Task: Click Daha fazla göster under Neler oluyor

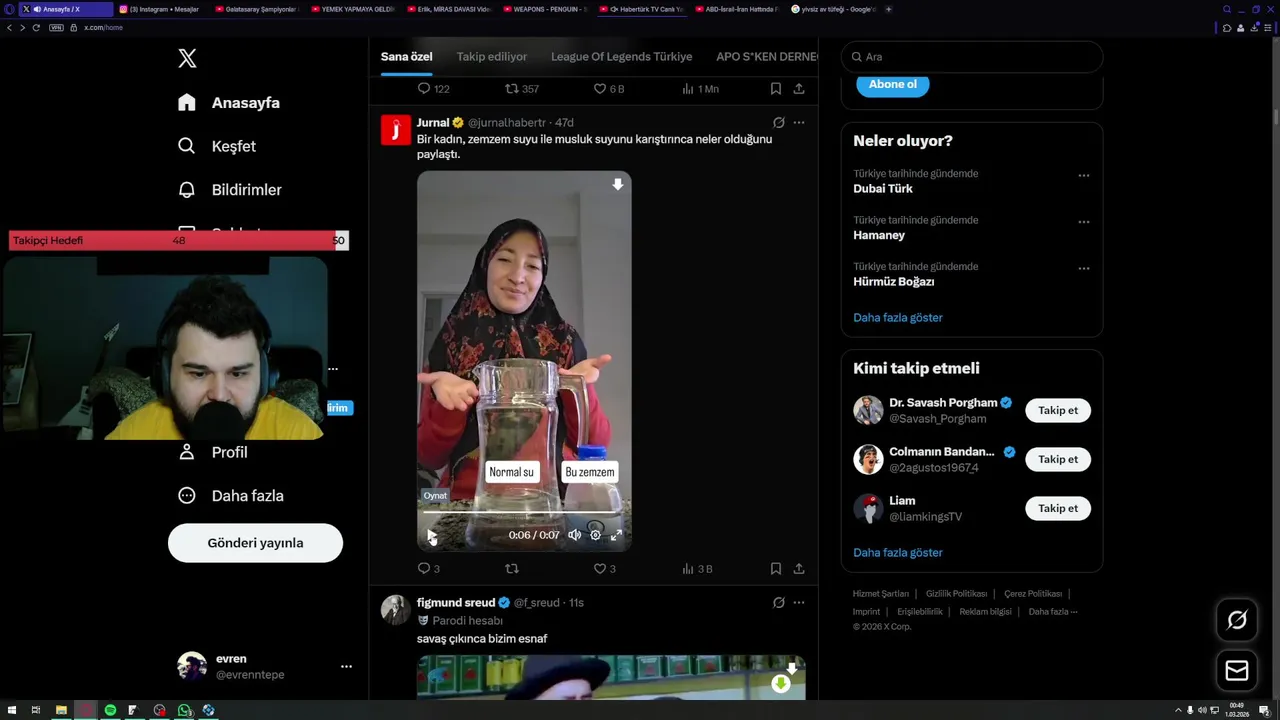Action: pyautogui.click(x=898, y=317)
